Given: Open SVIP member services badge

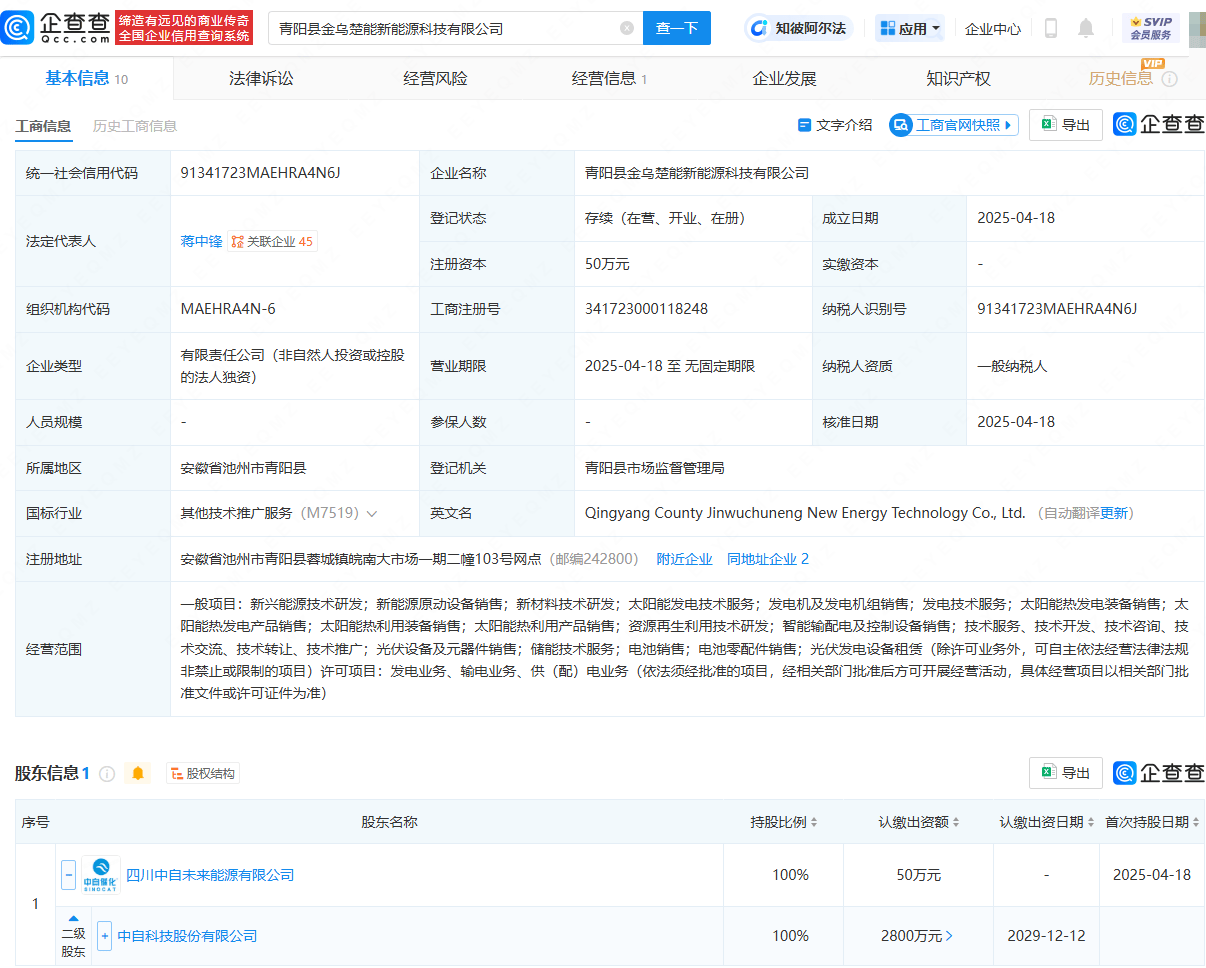Looking at the screenshot, I should pos(1150,28).
